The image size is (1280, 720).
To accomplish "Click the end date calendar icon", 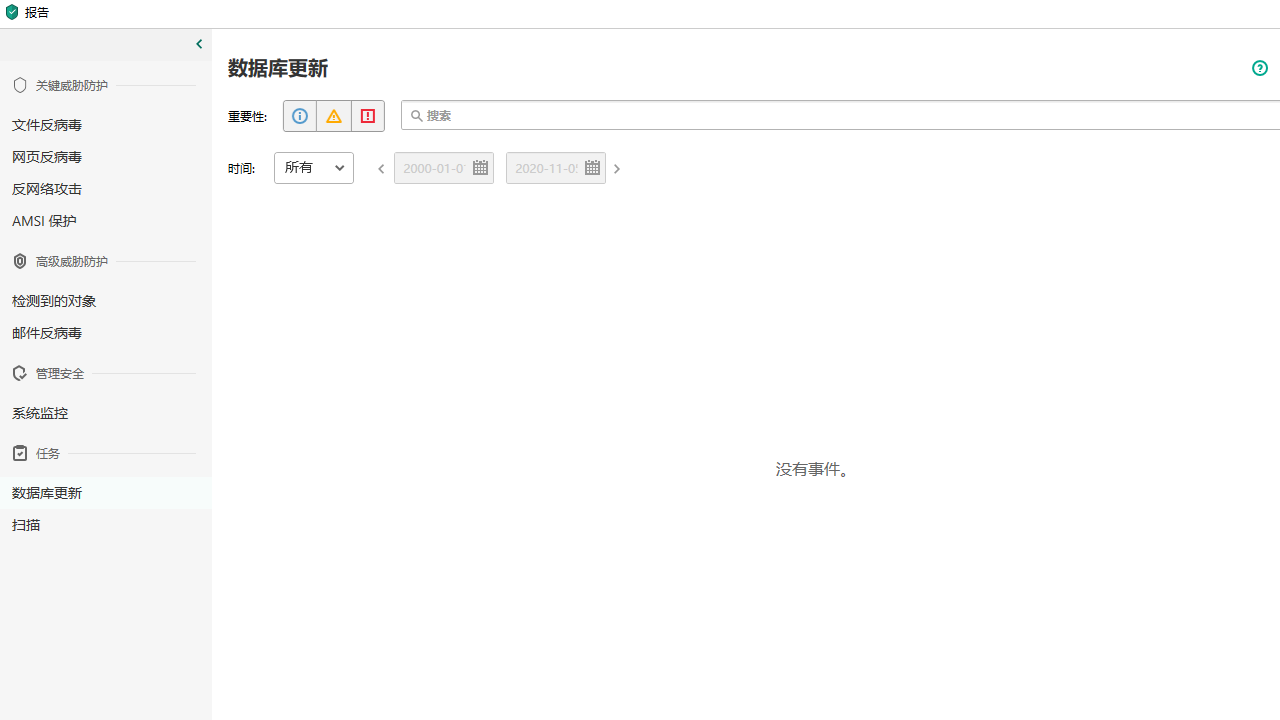I will (x=591, y=167).
